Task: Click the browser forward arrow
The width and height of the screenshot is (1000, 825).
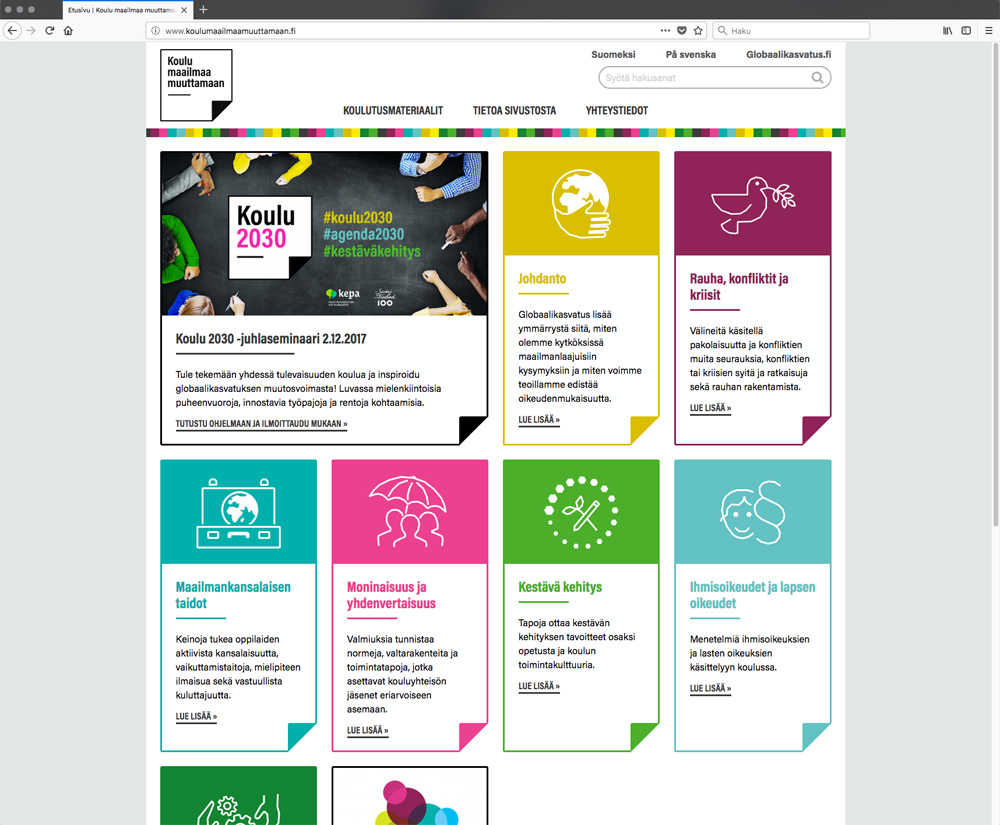Action: click(31, 31)
